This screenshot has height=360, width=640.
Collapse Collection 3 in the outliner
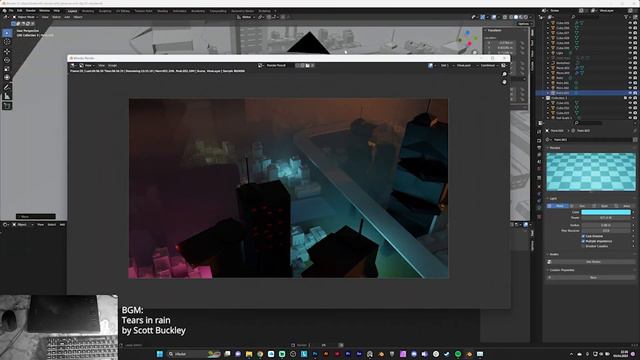tap(543, 98)
